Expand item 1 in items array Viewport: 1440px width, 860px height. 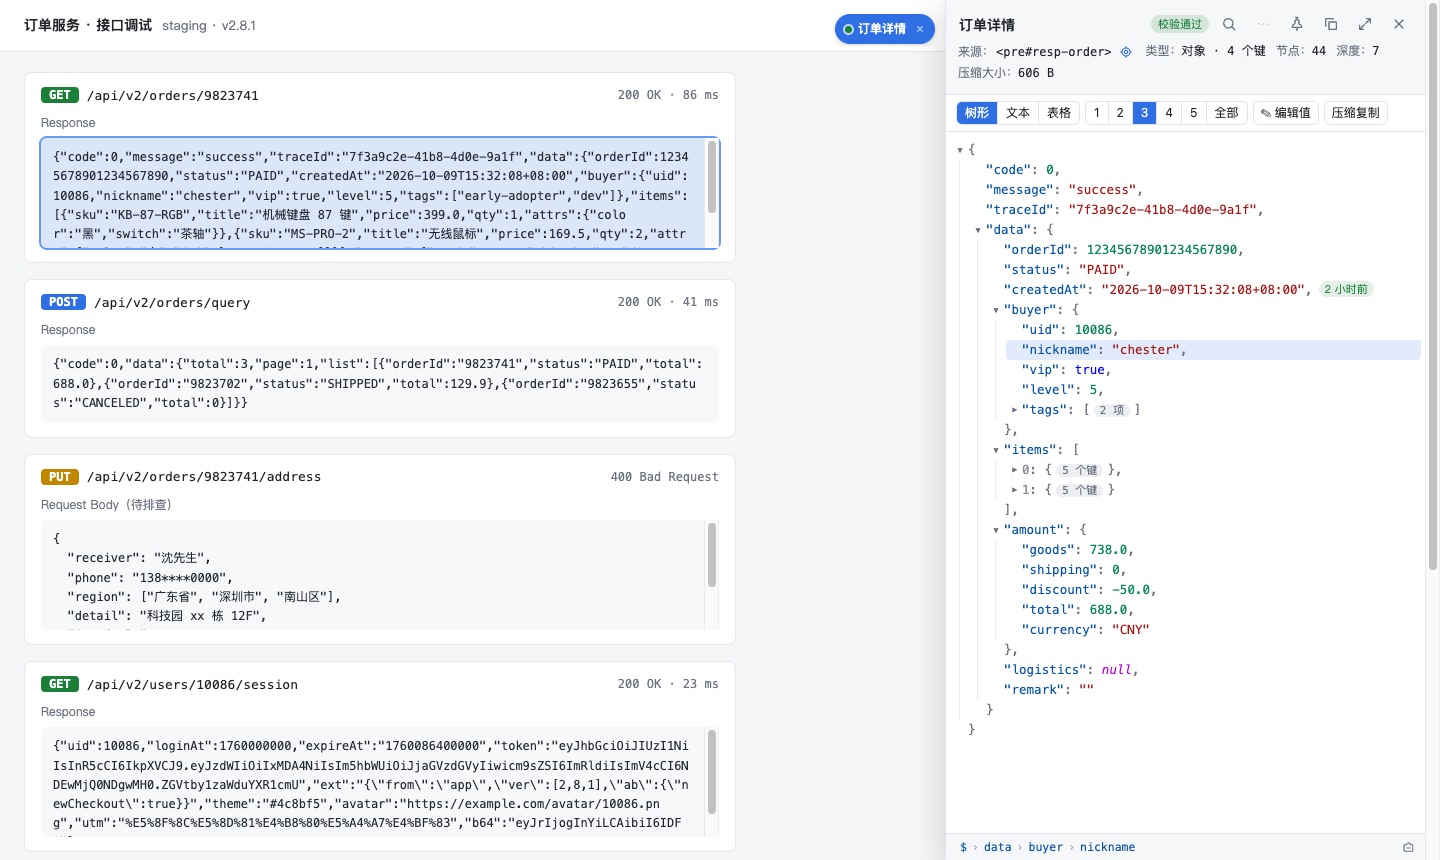point(1014,490)
